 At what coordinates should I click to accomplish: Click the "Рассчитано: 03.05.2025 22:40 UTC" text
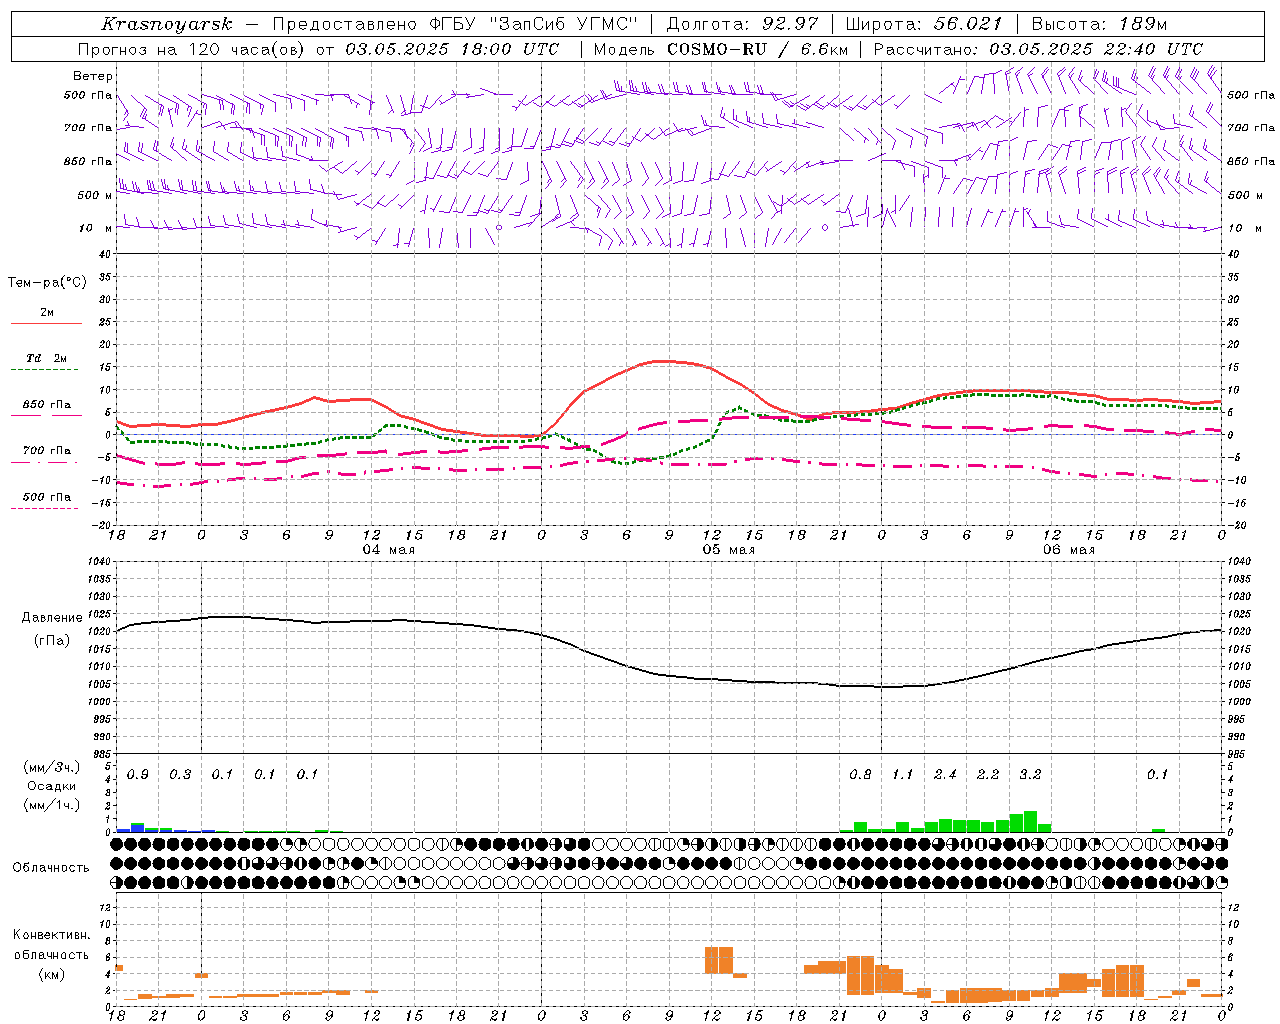[1038, 49]
